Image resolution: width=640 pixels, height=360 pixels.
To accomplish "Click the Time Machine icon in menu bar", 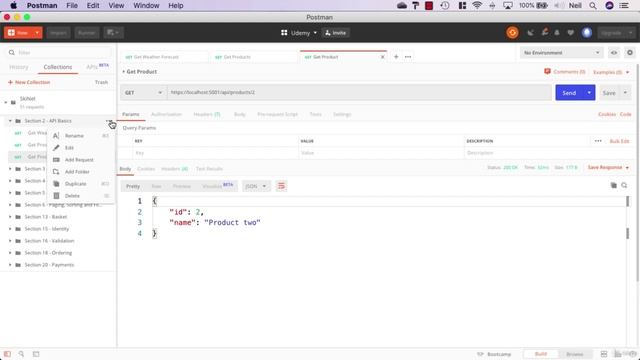I will pyautogui.click(x=445, y=5).
